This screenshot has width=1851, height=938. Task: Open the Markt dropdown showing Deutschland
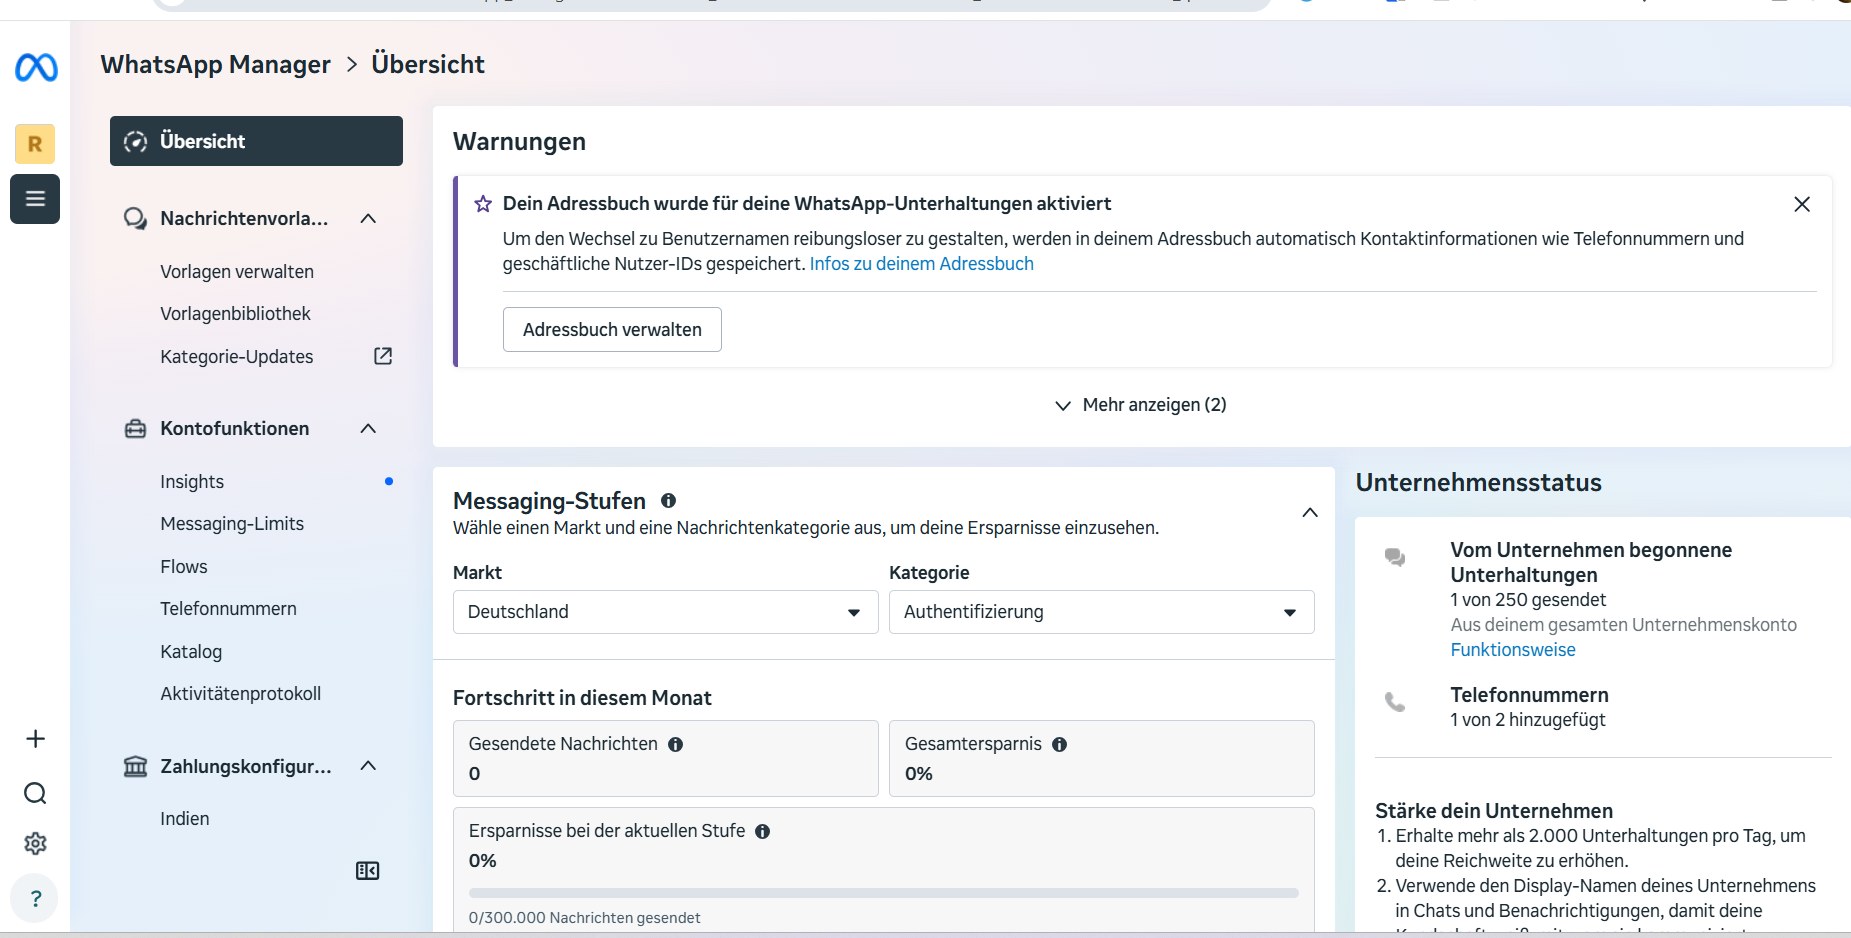coord(665,612)
